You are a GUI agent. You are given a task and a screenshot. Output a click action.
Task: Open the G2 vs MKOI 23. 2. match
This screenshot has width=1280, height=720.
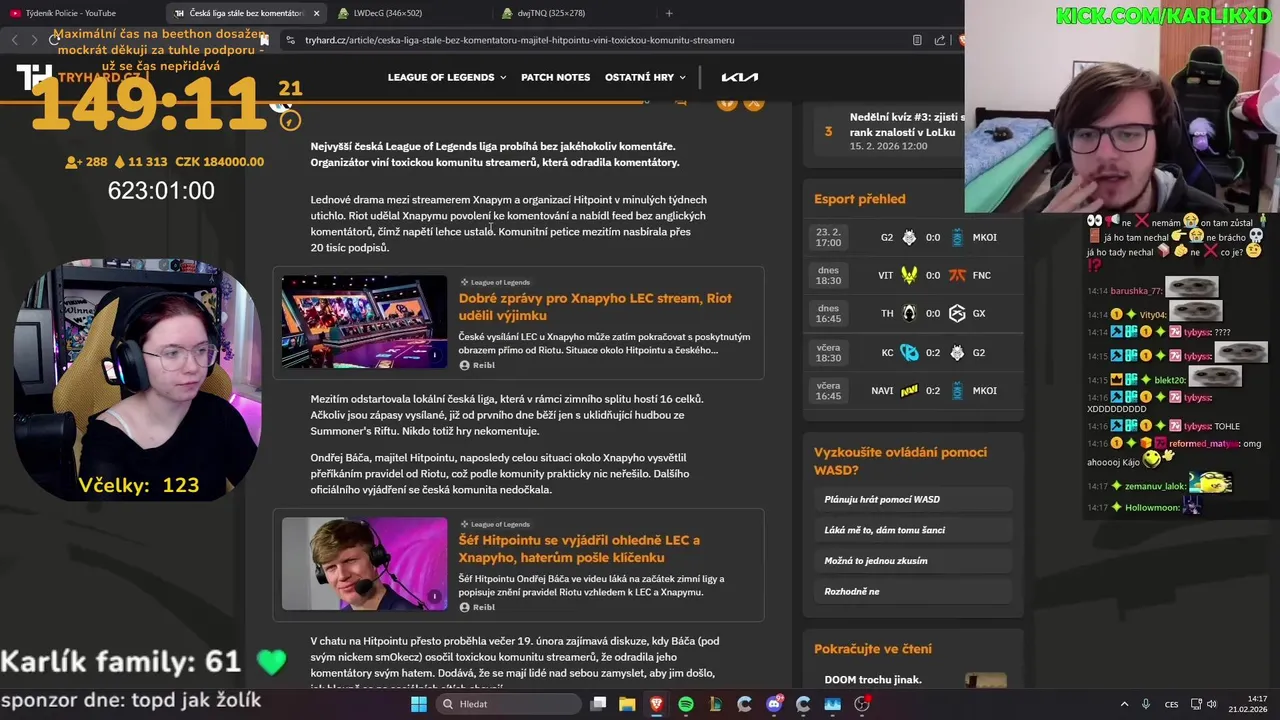[913, 237]
